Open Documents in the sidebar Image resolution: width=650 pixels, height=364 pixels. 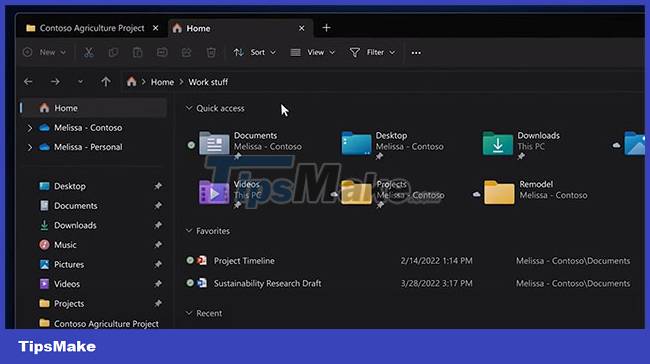(75, 206)
